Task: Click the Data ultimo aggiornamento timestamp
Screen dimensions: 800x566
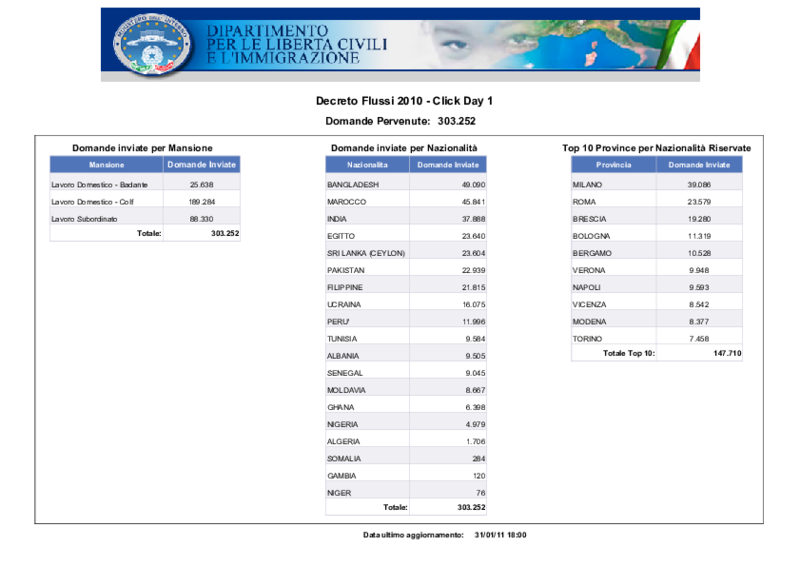Action: pyautogui.click(x=501, y=535)
